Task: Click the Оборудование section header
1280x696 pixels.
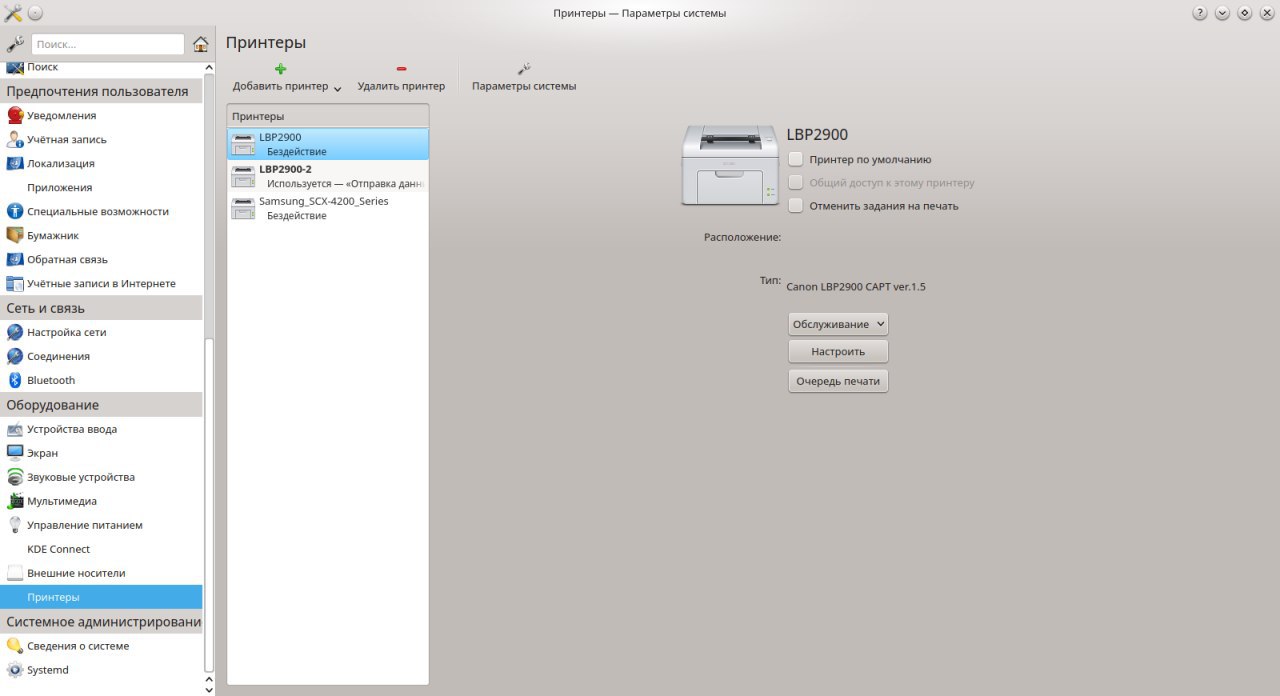Action: coord(101,405)
